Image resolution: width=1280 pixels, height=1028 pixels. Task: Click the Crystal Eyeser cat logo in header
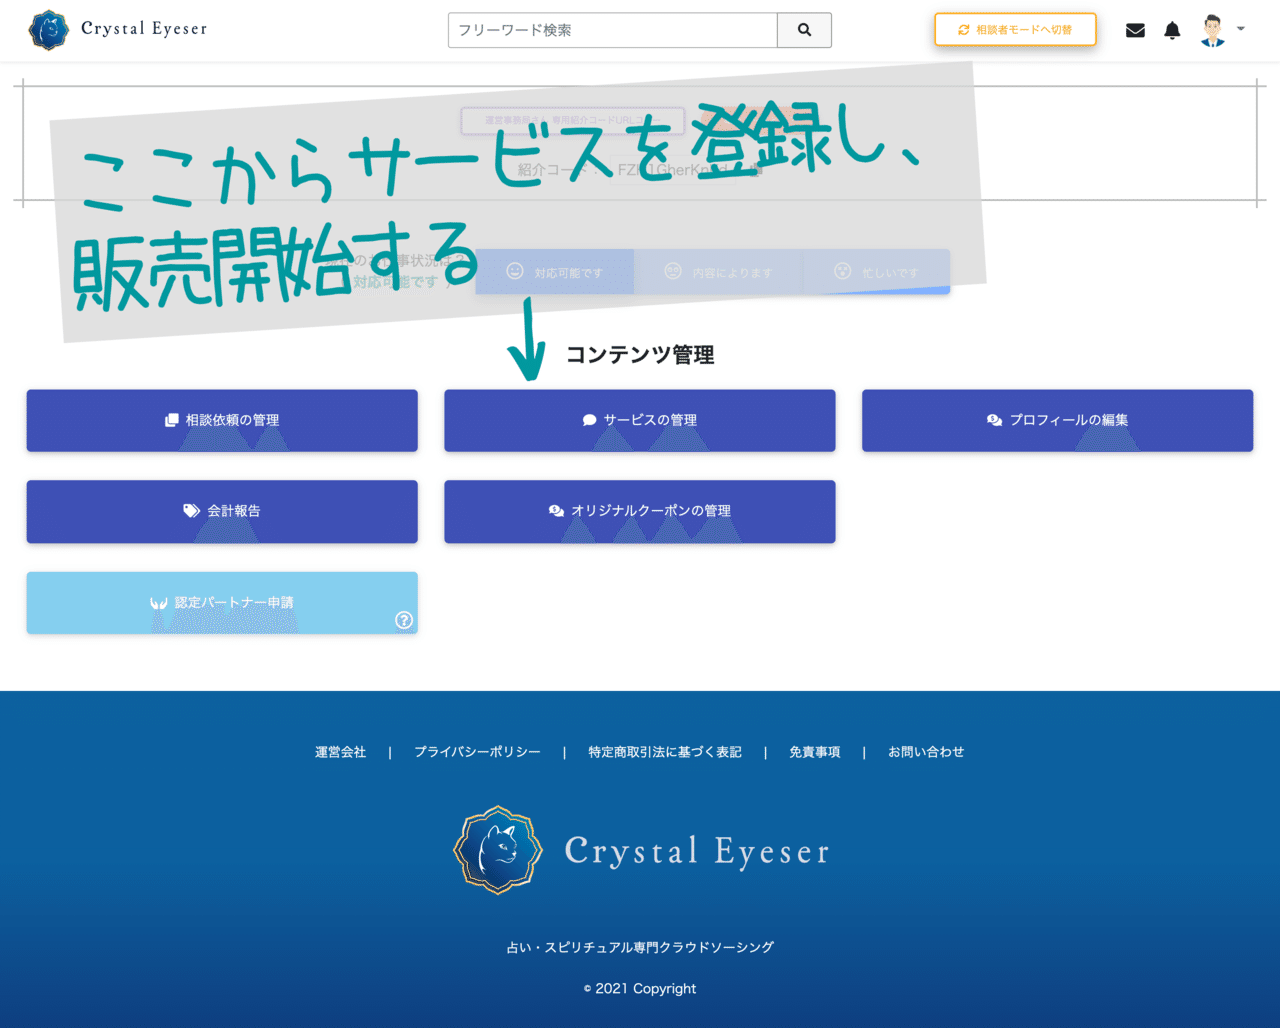[x=49, y=30]
